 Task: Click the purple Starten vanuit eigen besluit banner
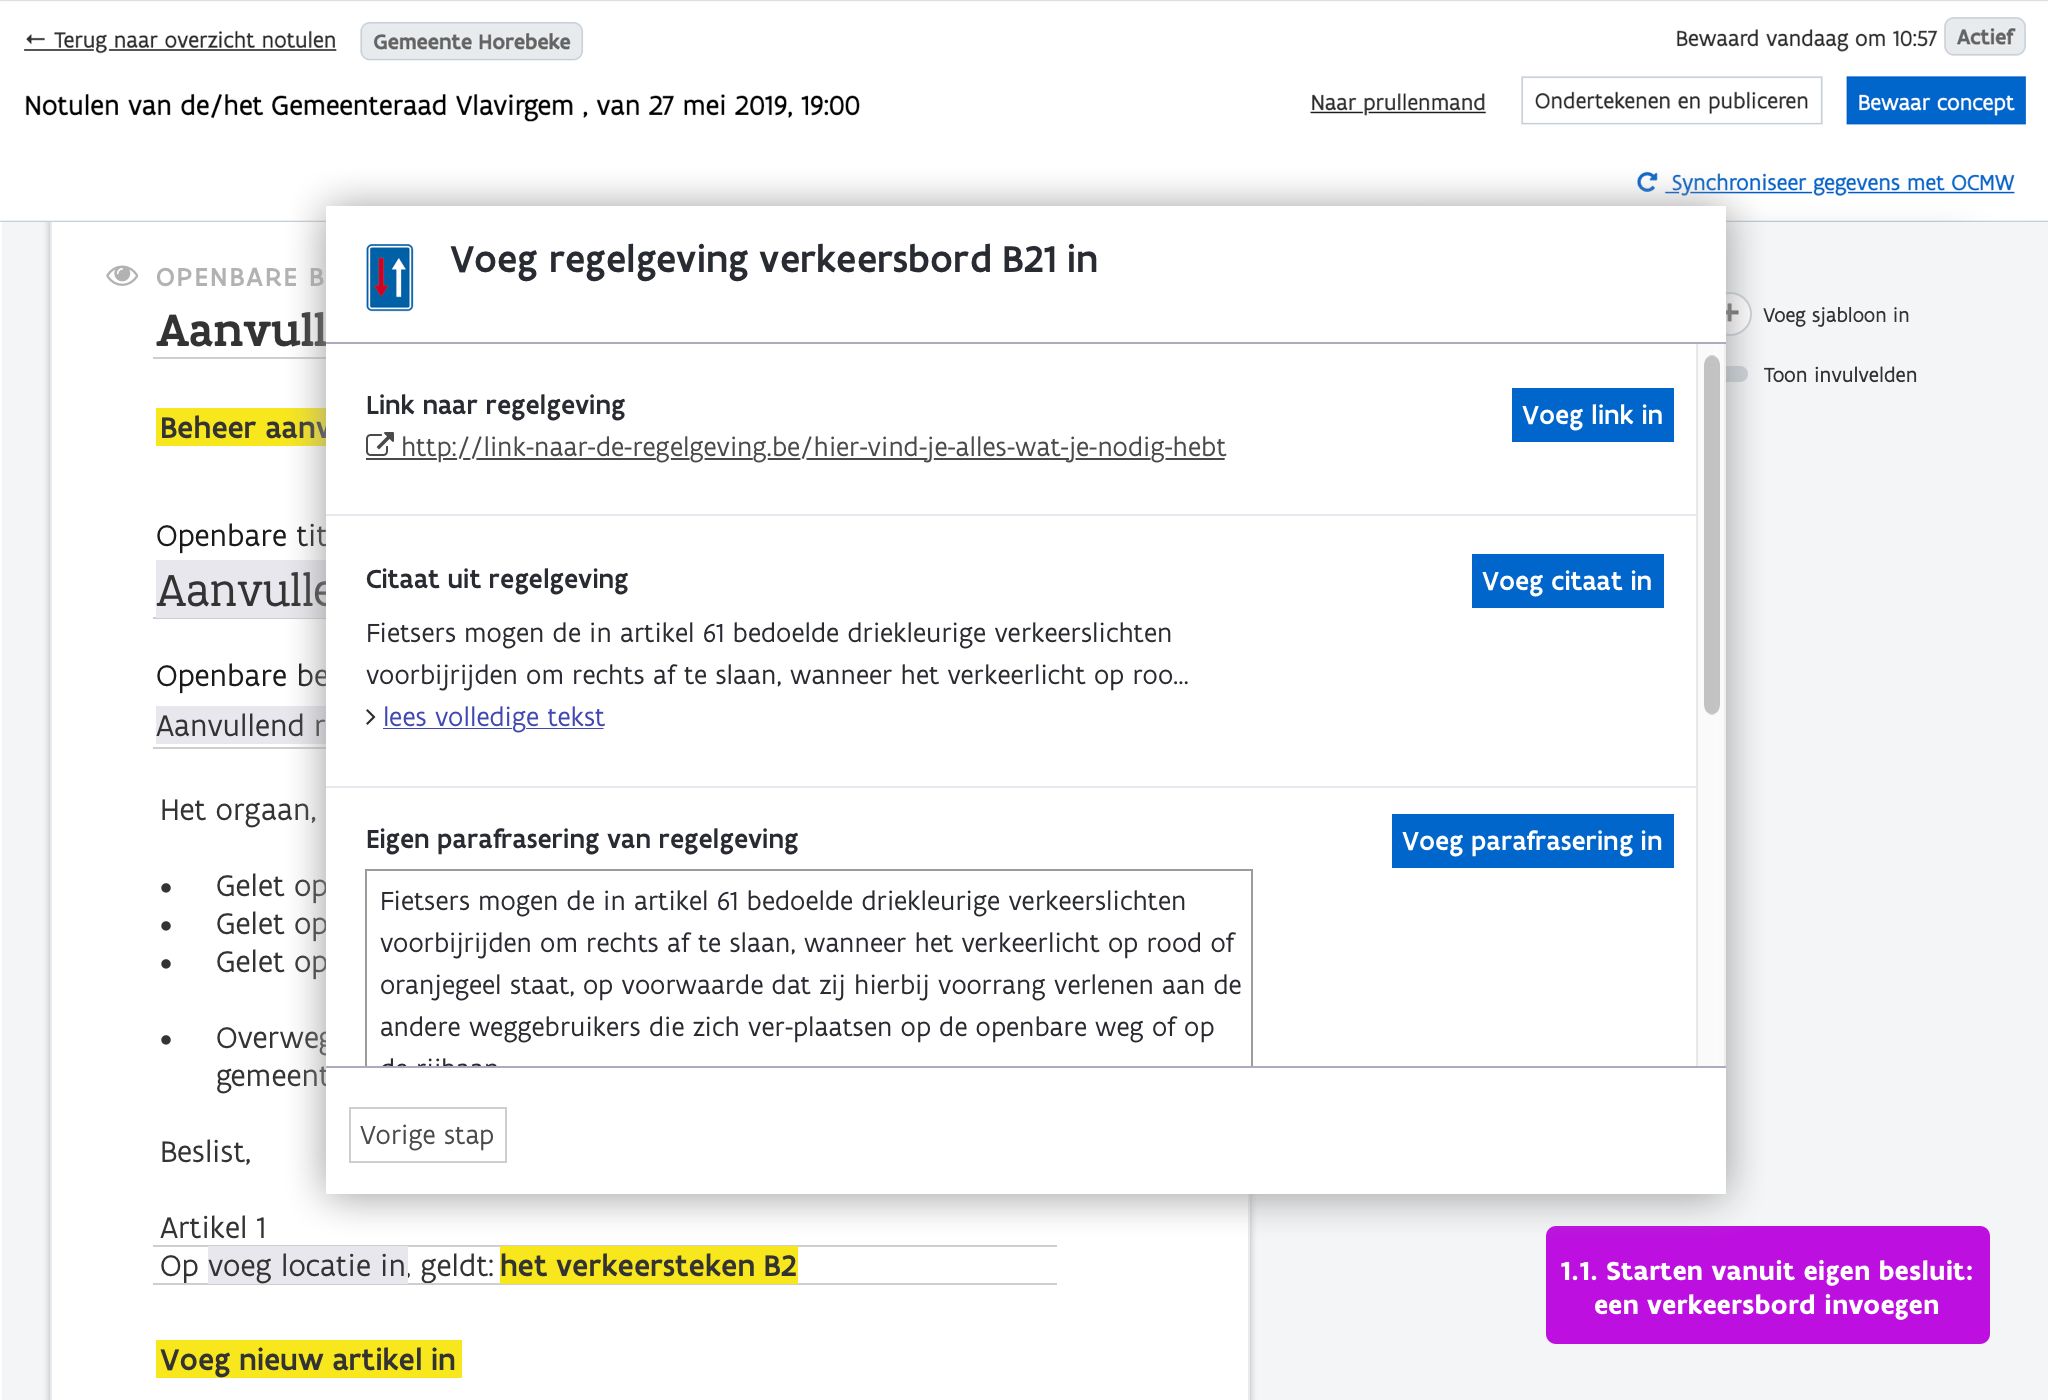tap(1767, 1286)
